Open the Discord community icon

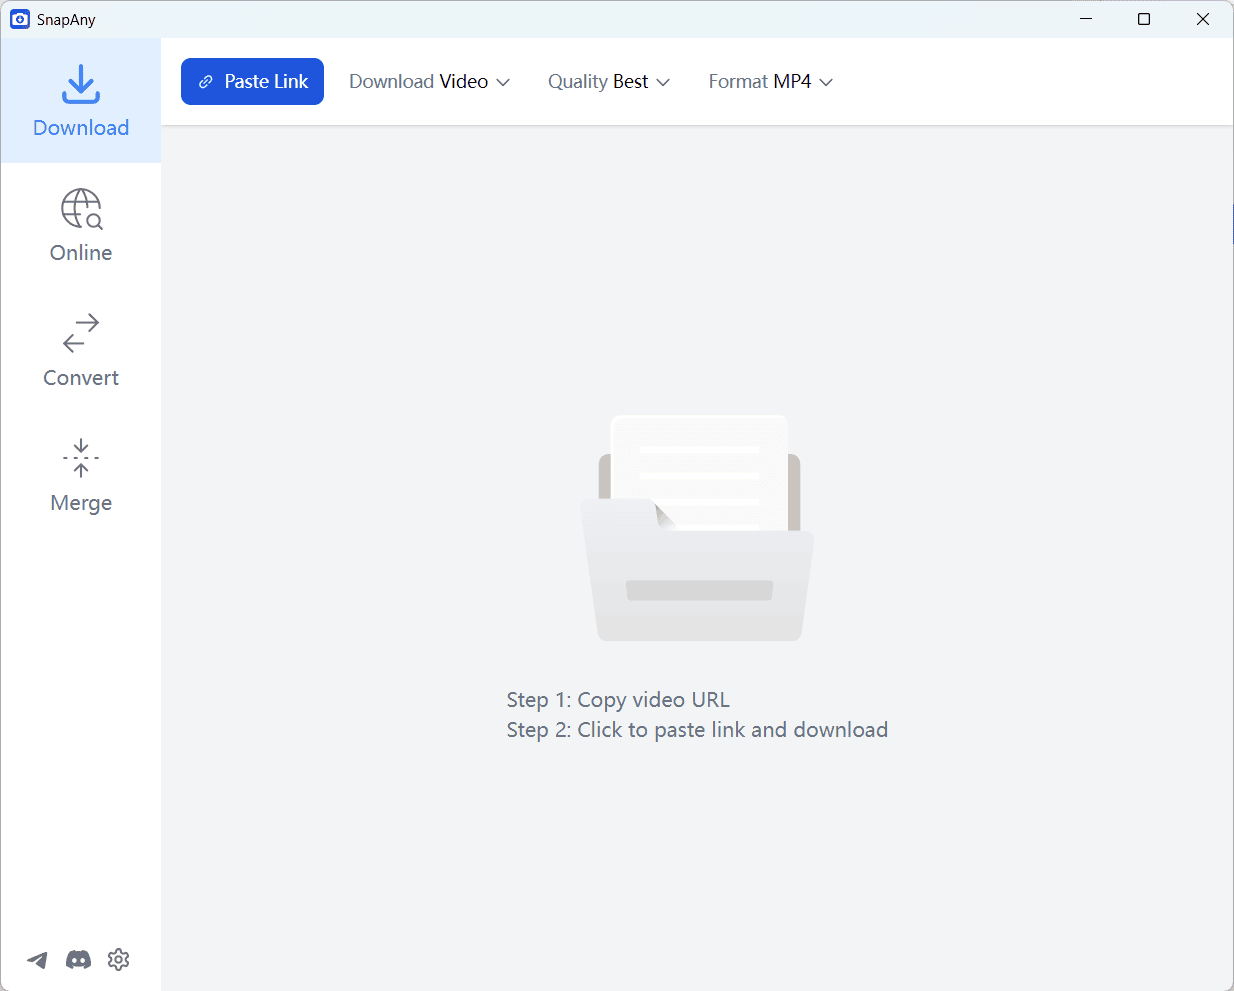(78, 960)
